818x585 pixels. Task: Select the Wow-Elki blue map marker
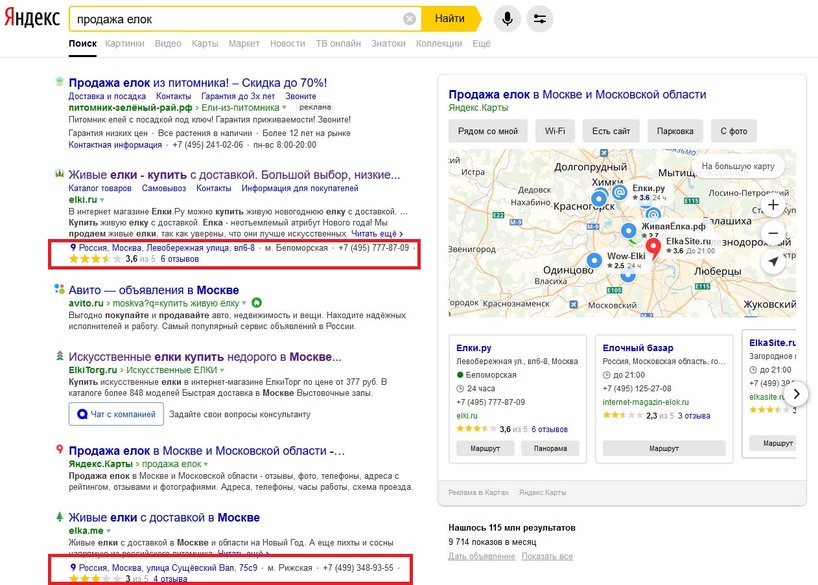tap(594, 260)
